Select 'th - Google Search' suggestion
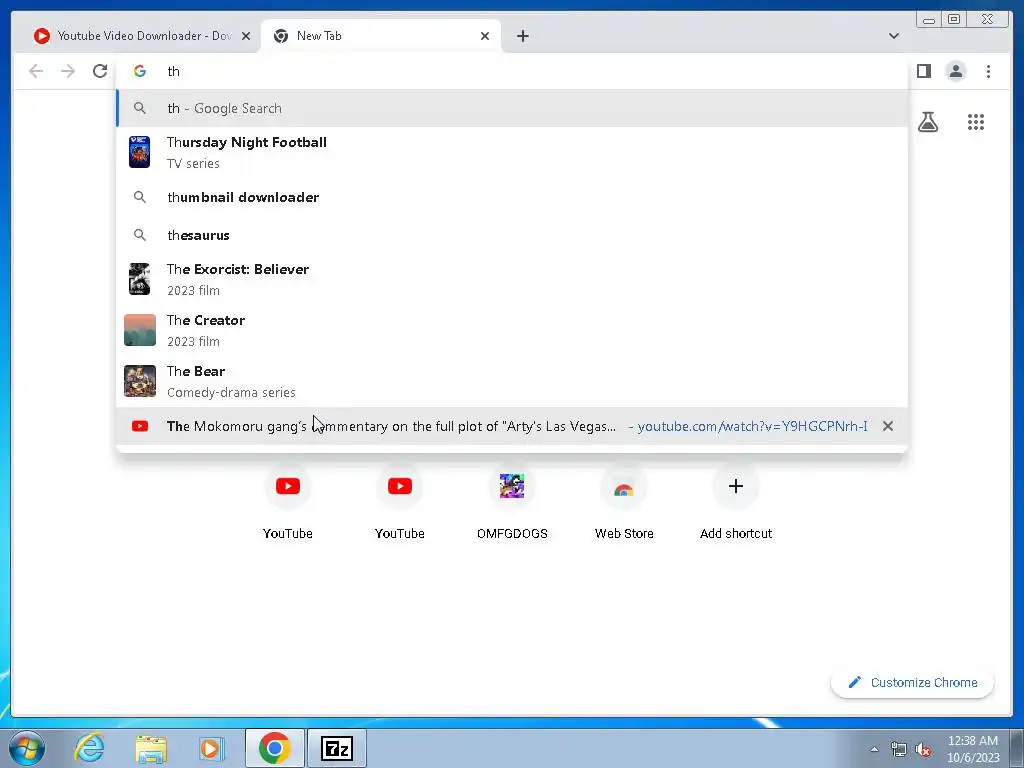The image size is (1024, 768). click(511, 108)
